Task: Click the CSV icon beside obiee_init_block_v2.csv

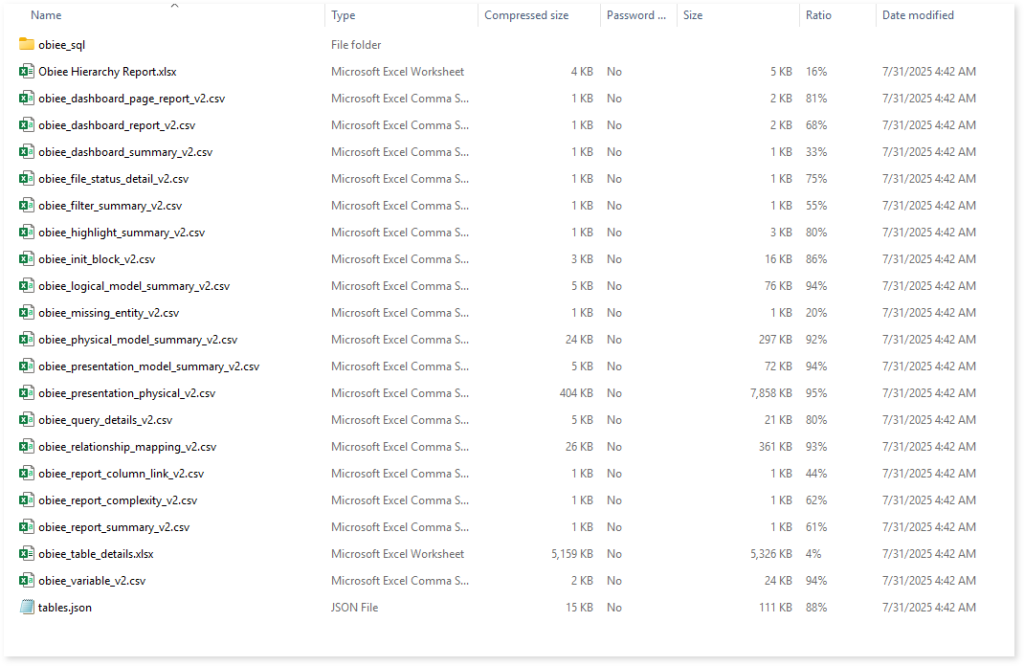Action: [x=27, y=259]
